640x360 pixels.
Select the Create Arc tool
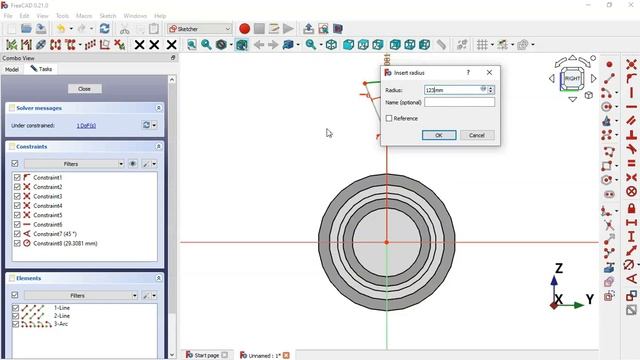tap(607, 93)
